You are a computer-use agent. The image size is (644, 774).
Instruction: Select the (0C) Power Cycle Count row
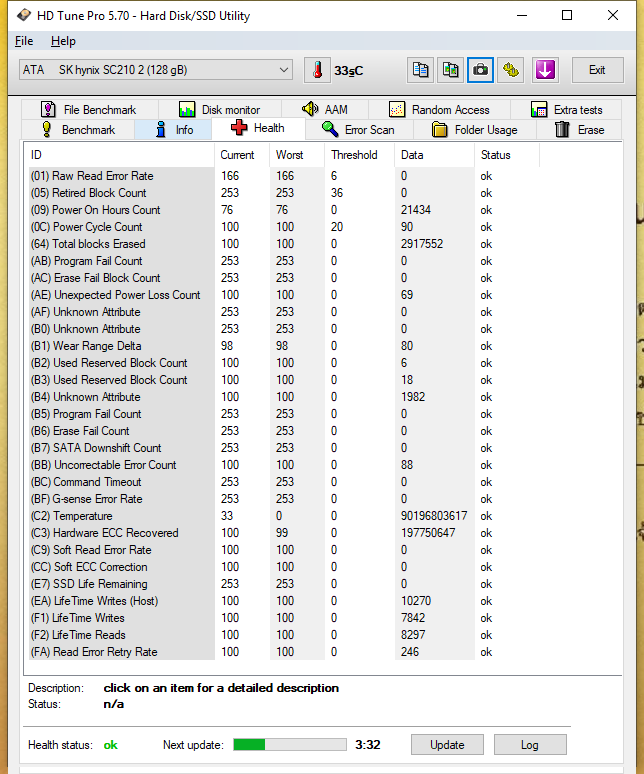pos(284,227)
